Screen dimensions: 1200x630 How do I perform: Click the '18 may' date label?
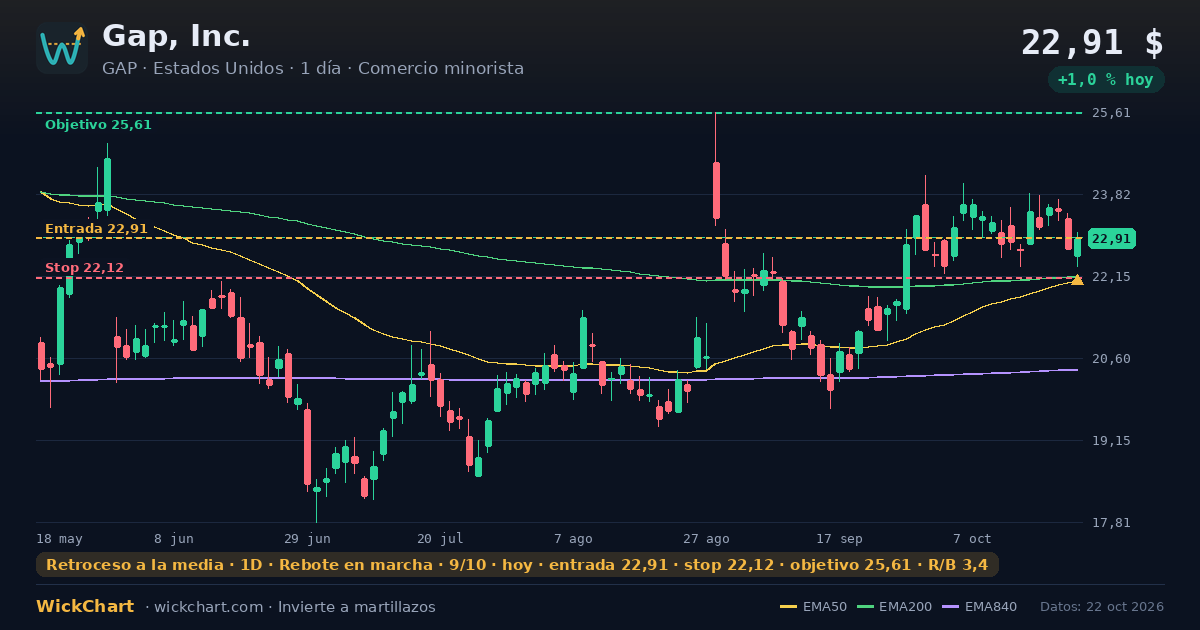click(60, 538)
